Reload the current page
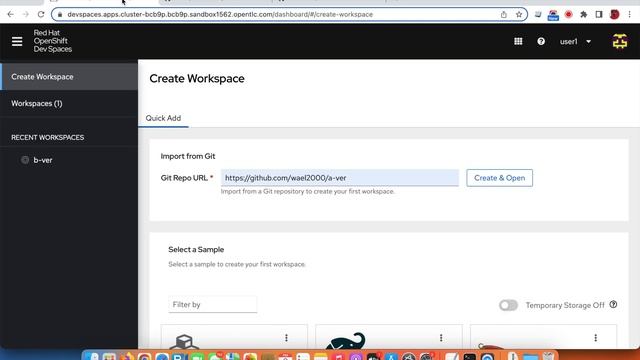This screenshot has width=640, height=360. coord(41,14)
